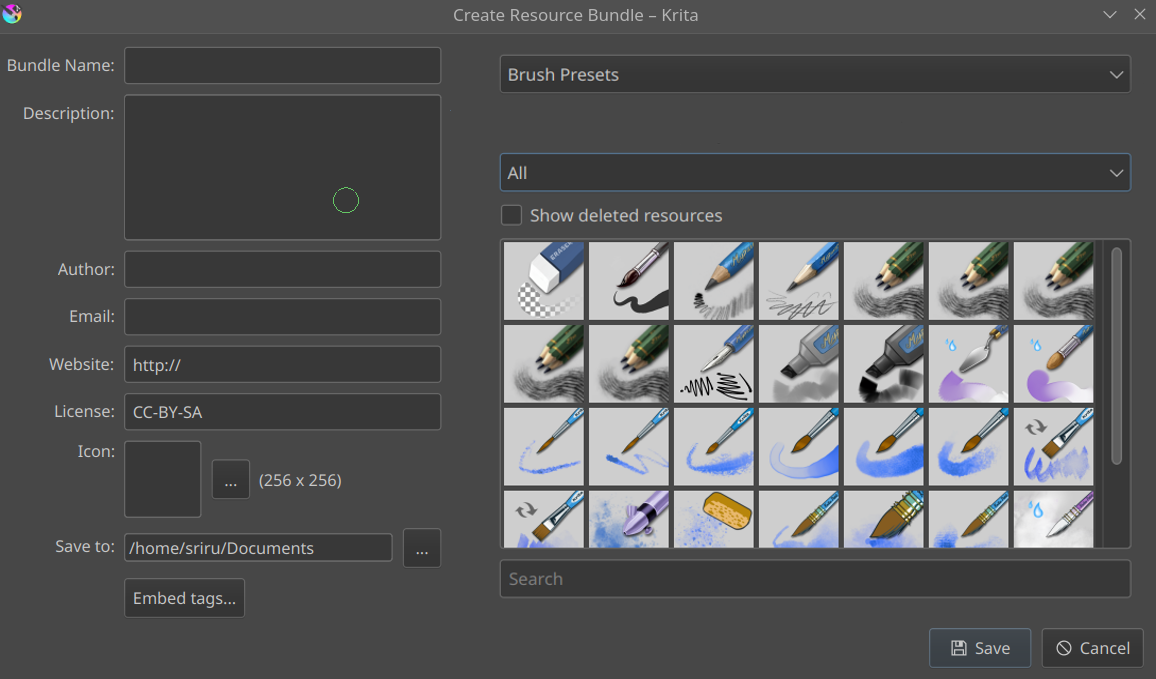Screen dimensions: 1156x679
Task: Browse for the Save to folder
Action: tap(421, 548)
